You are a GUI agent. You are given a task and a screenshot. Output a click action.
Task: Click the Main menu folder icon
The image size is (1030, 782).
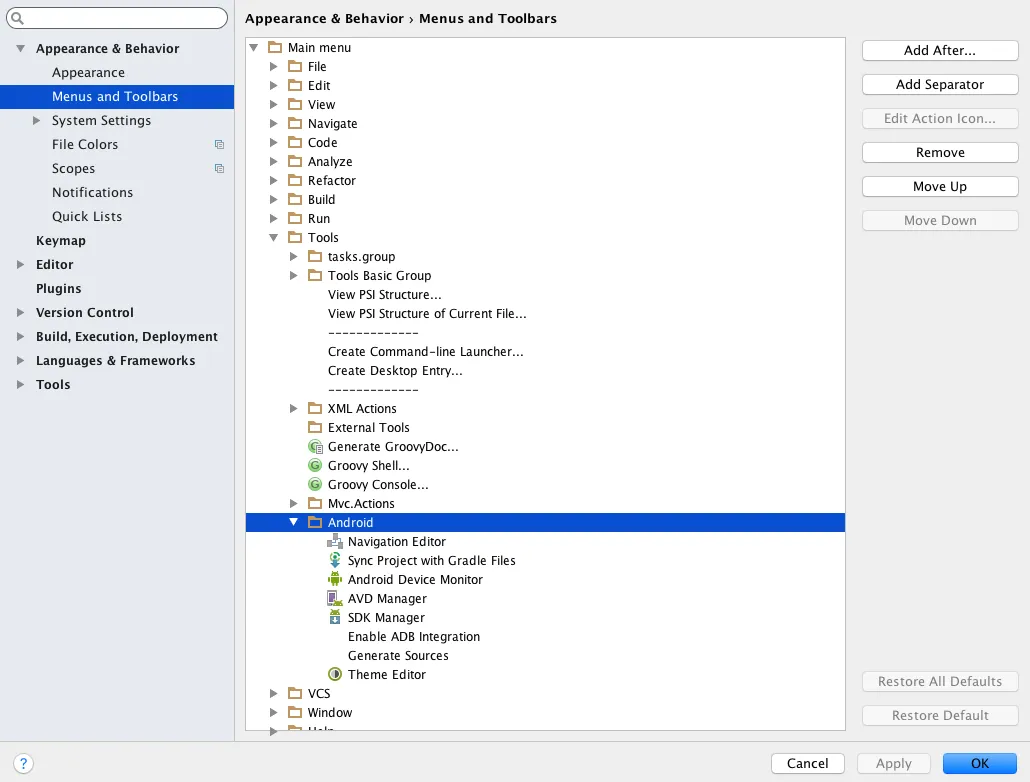click(x=275, y=47)
